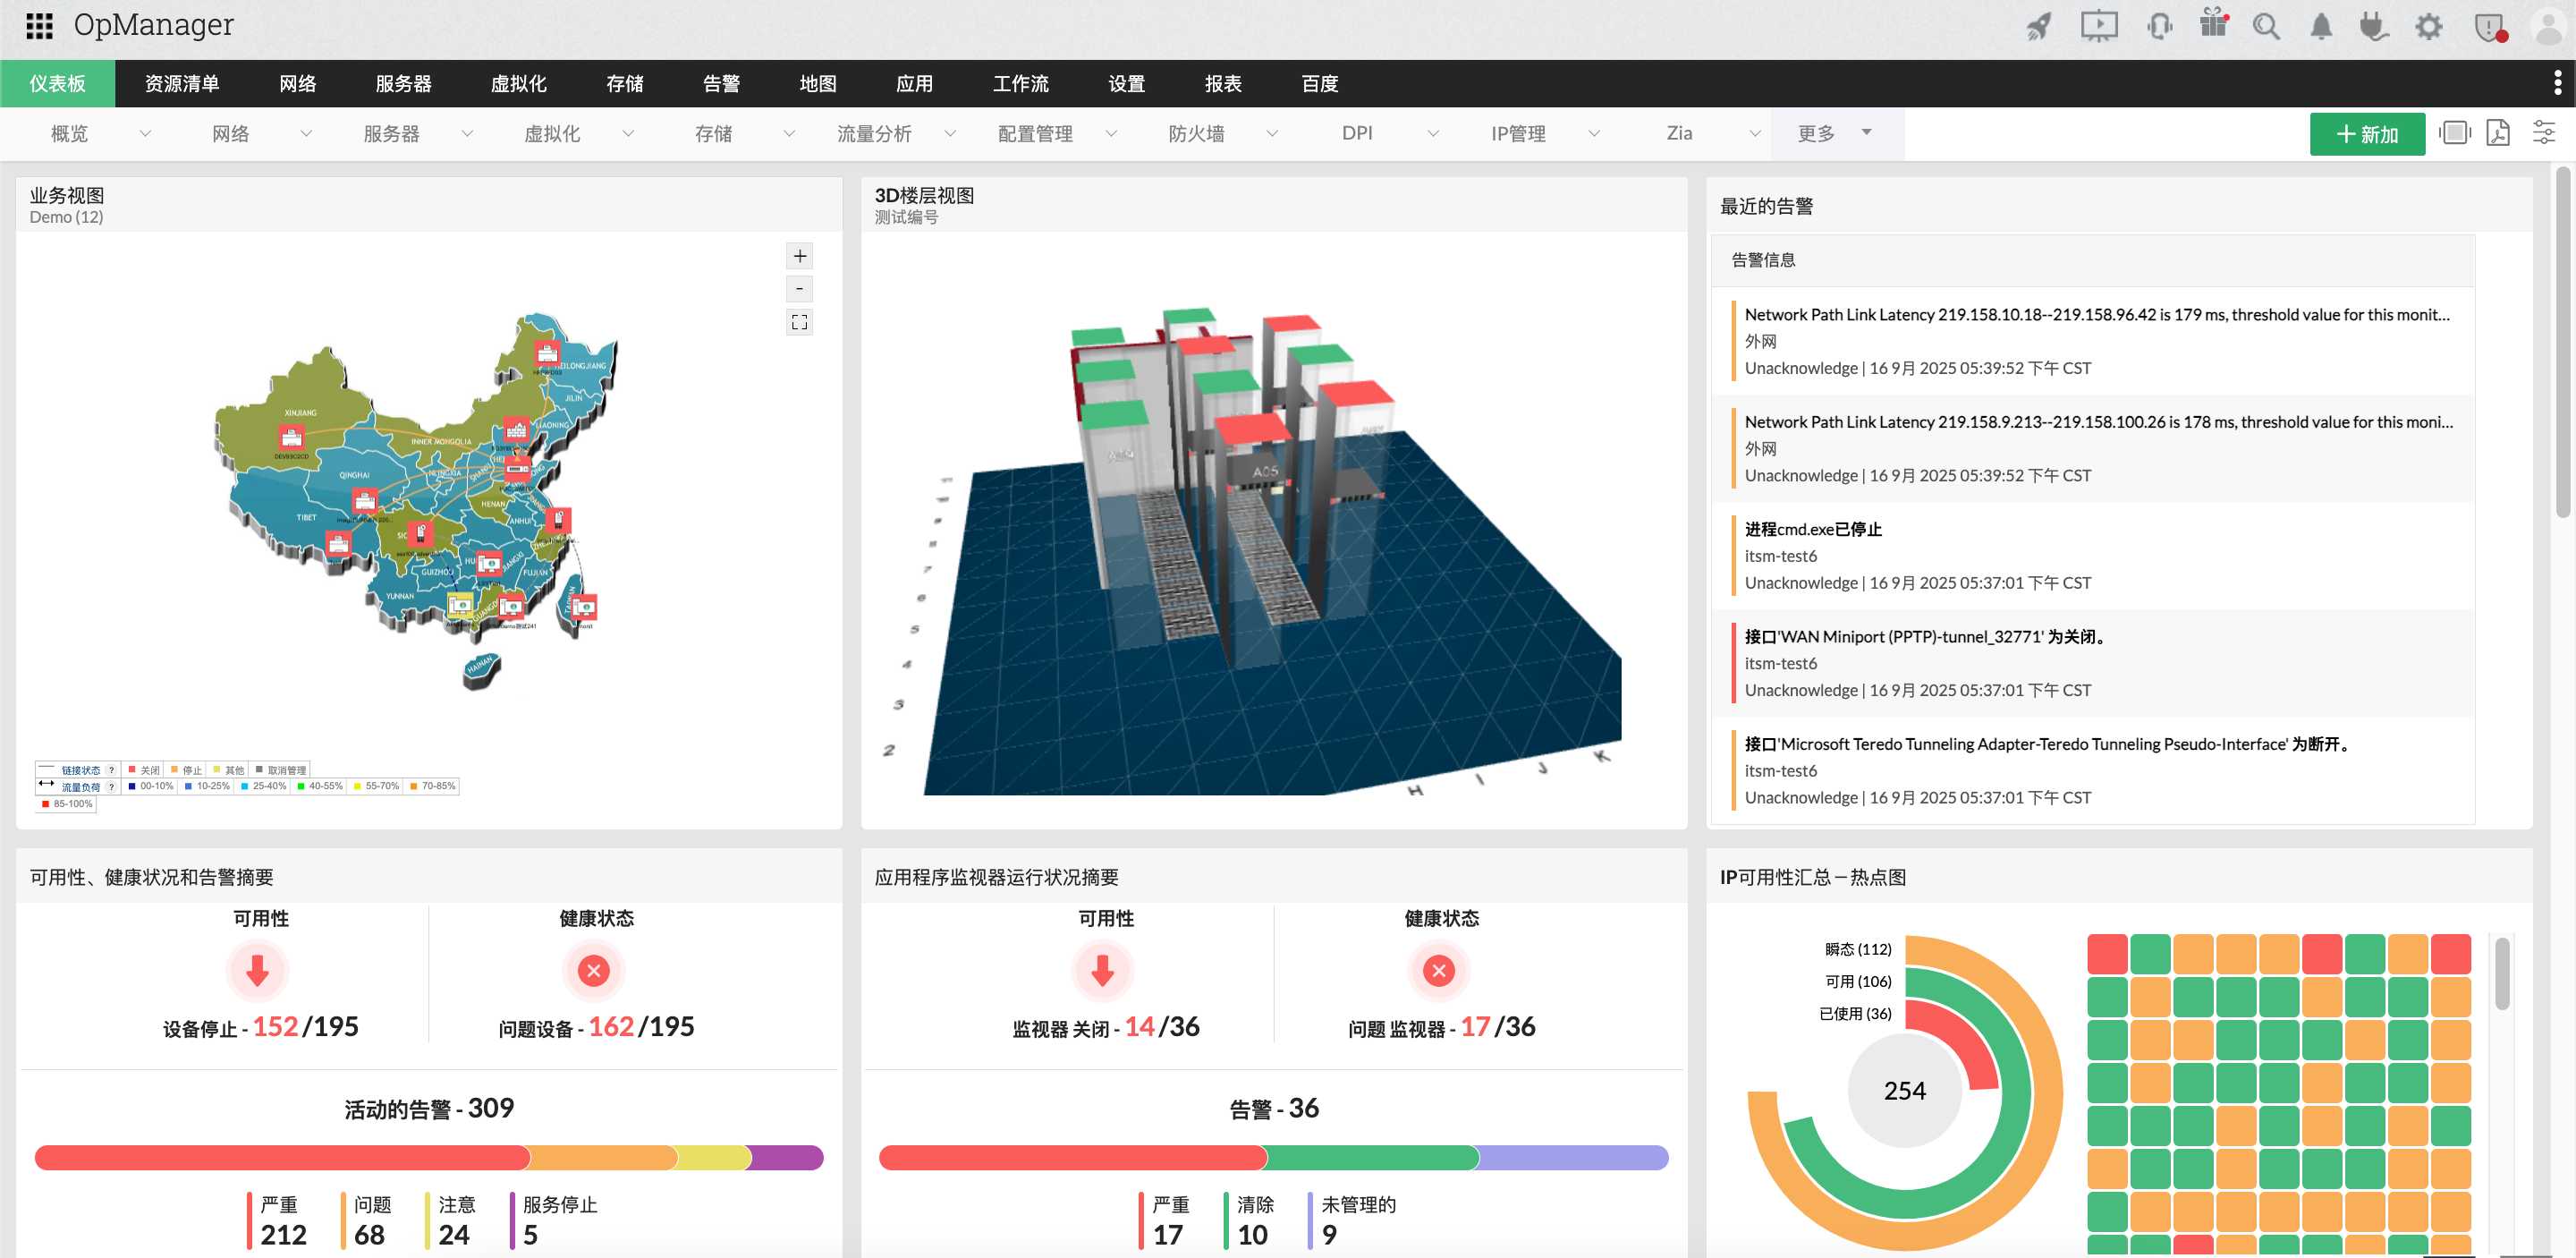Screen dimensions: 2576x1258
Task: Open the 概览 dropdown chevron
Action: pyautogui.click(x=148, y=133)
